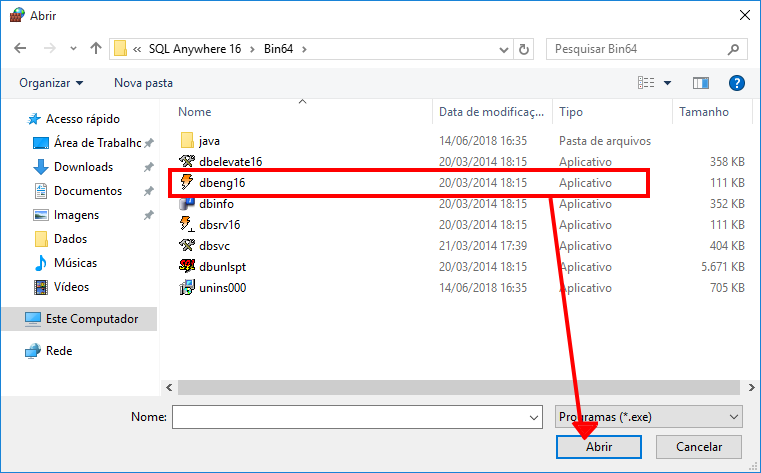Click the view mode icon

(x=646, y=83)
